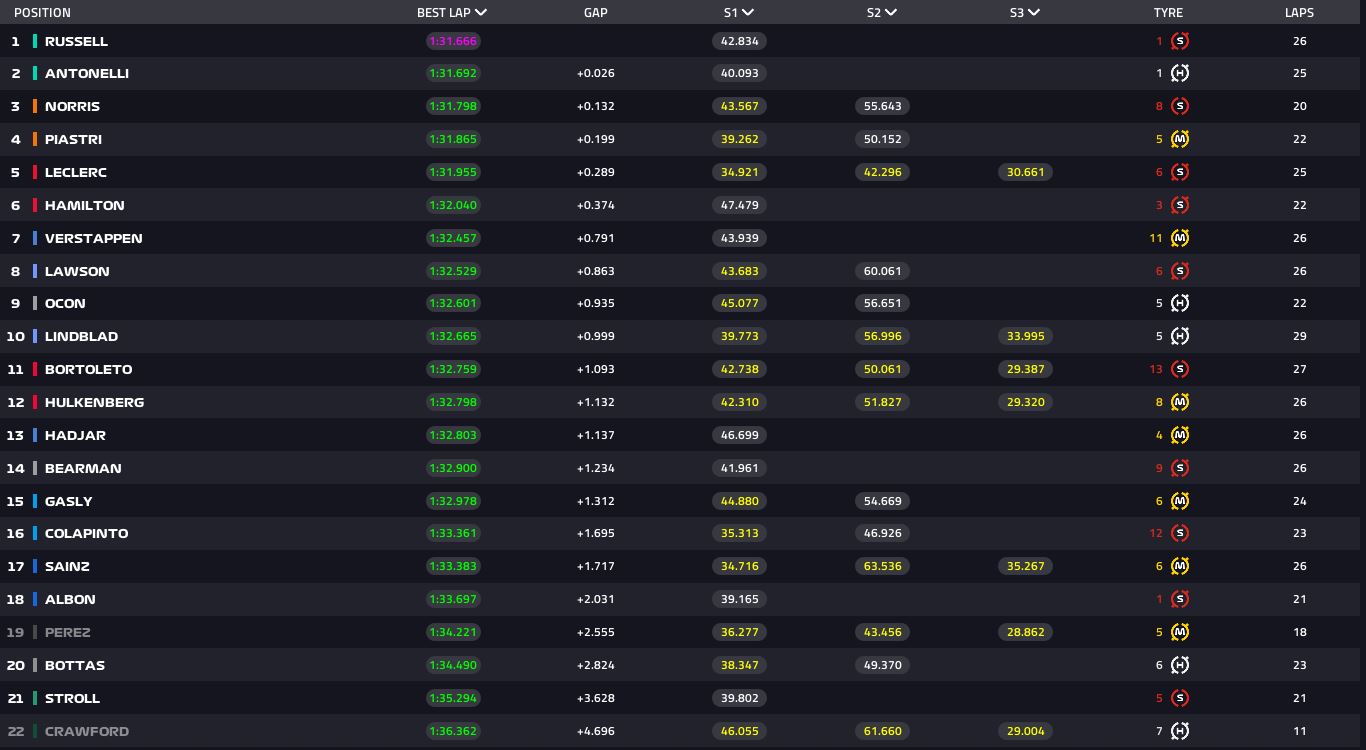This screenshot has height=750, width=1366.
Task: Click Crawford's hard tyre icon
Action: tap(1180, 731)
